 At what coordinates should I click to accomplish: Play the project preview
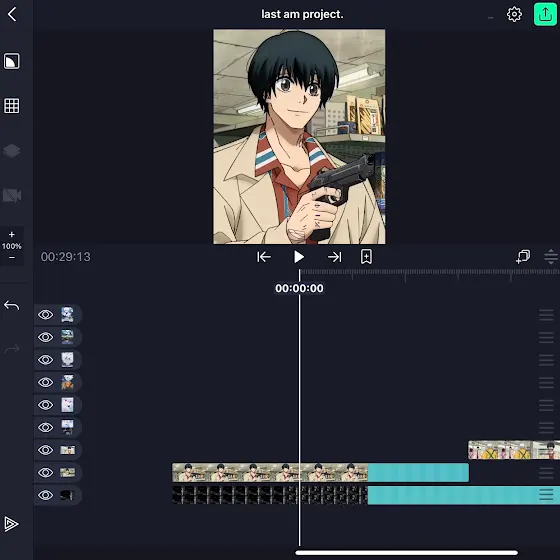(x=299, y=256)
